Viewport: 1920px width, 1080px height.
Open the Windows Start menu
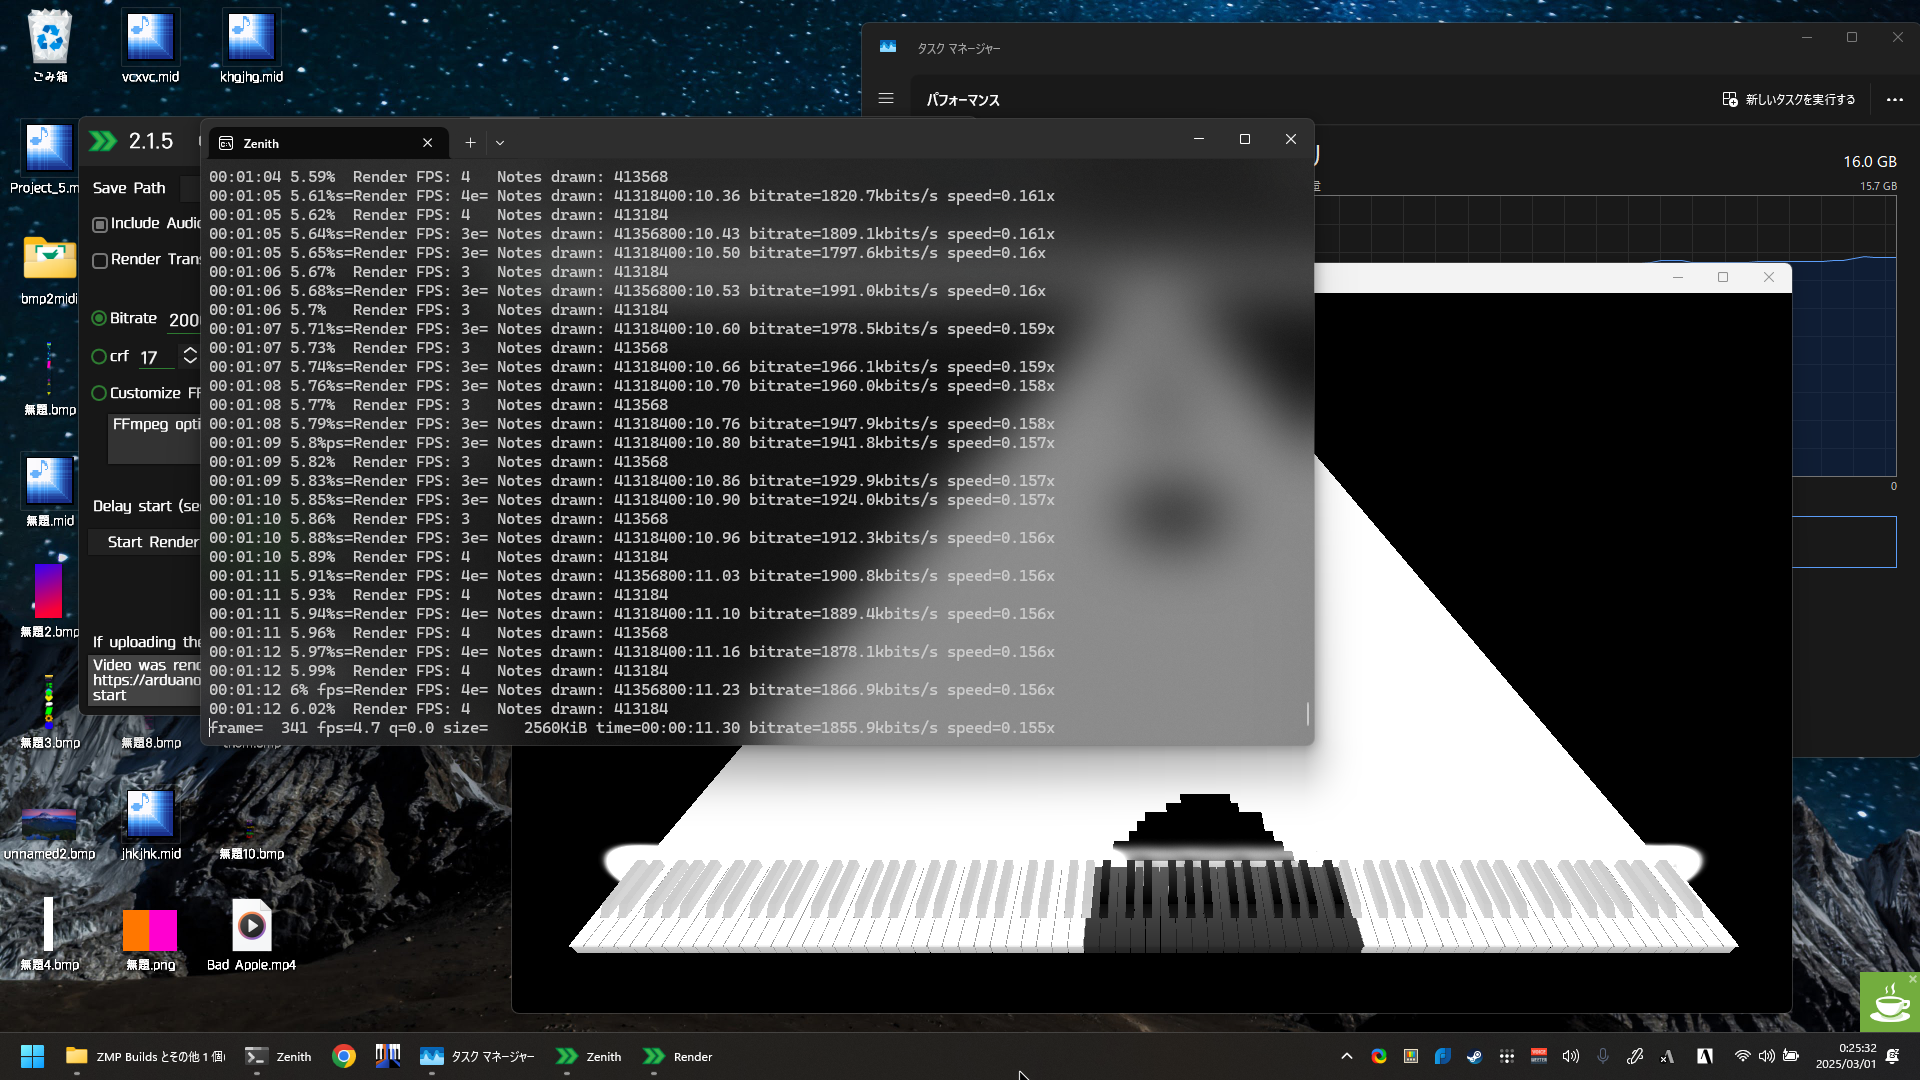pyautogui.click(x=32, y=1056)
